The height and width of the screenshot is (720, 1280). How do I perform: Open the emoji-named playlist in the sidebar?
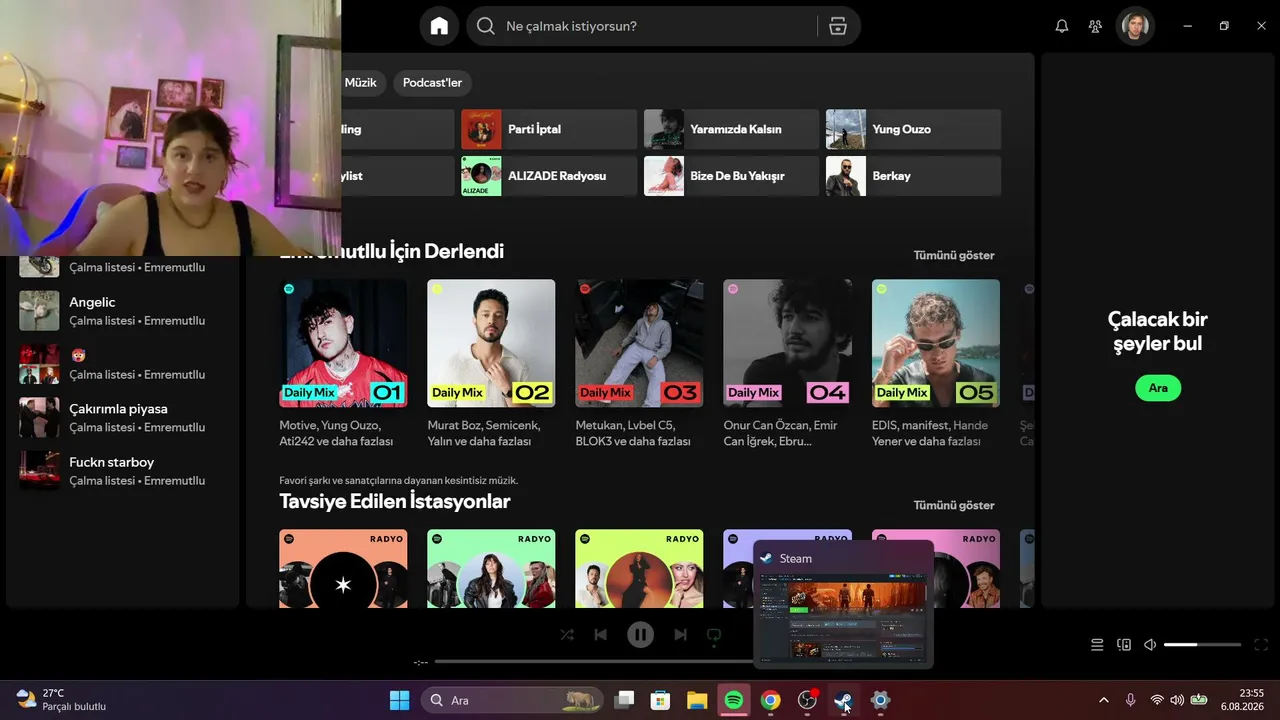pyautogui.click(x=122, y=364)
